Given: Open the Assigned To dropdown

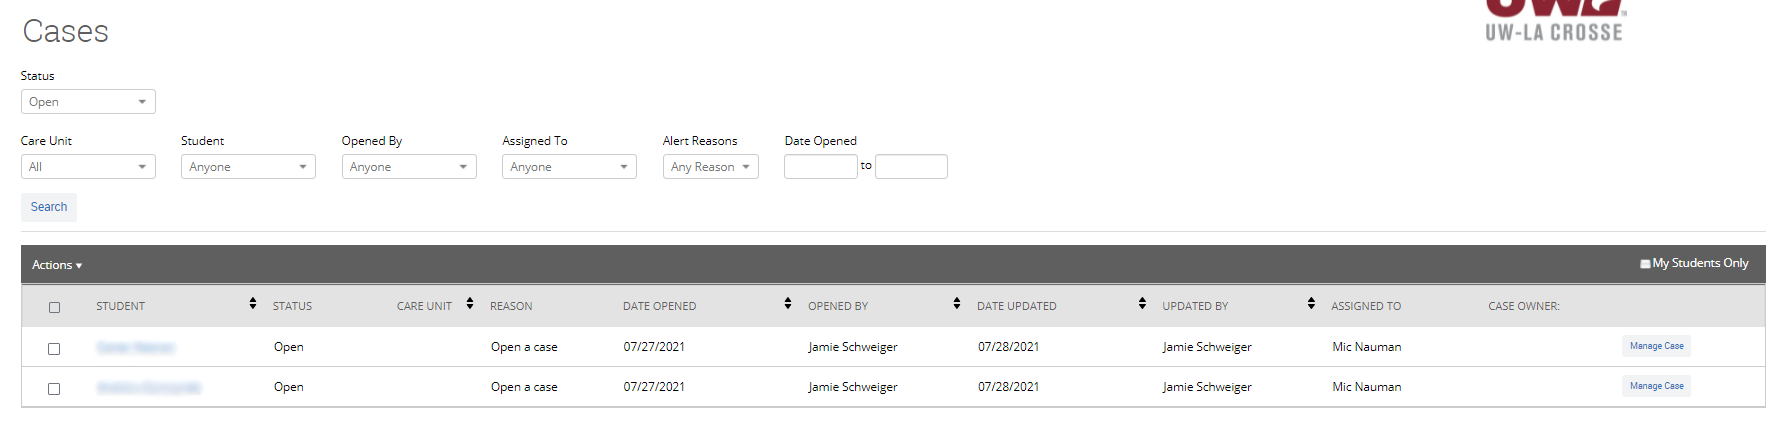Looking at the screenshot, I should click(569, 167).
